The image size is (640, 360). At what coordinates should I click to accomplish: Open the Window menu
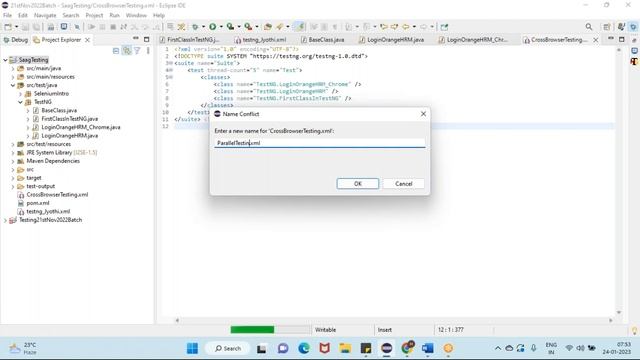136,15
